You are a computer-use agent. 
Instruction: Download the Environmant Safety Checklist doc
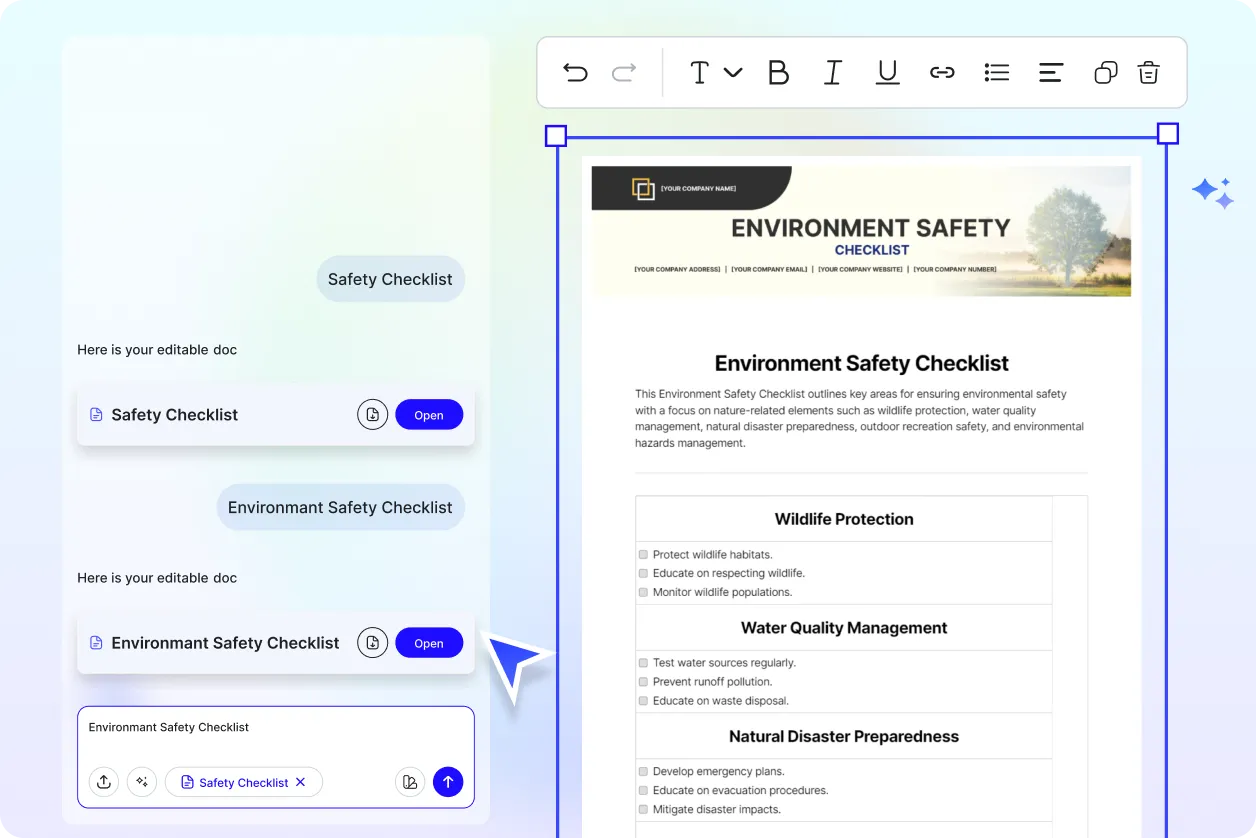372,643
